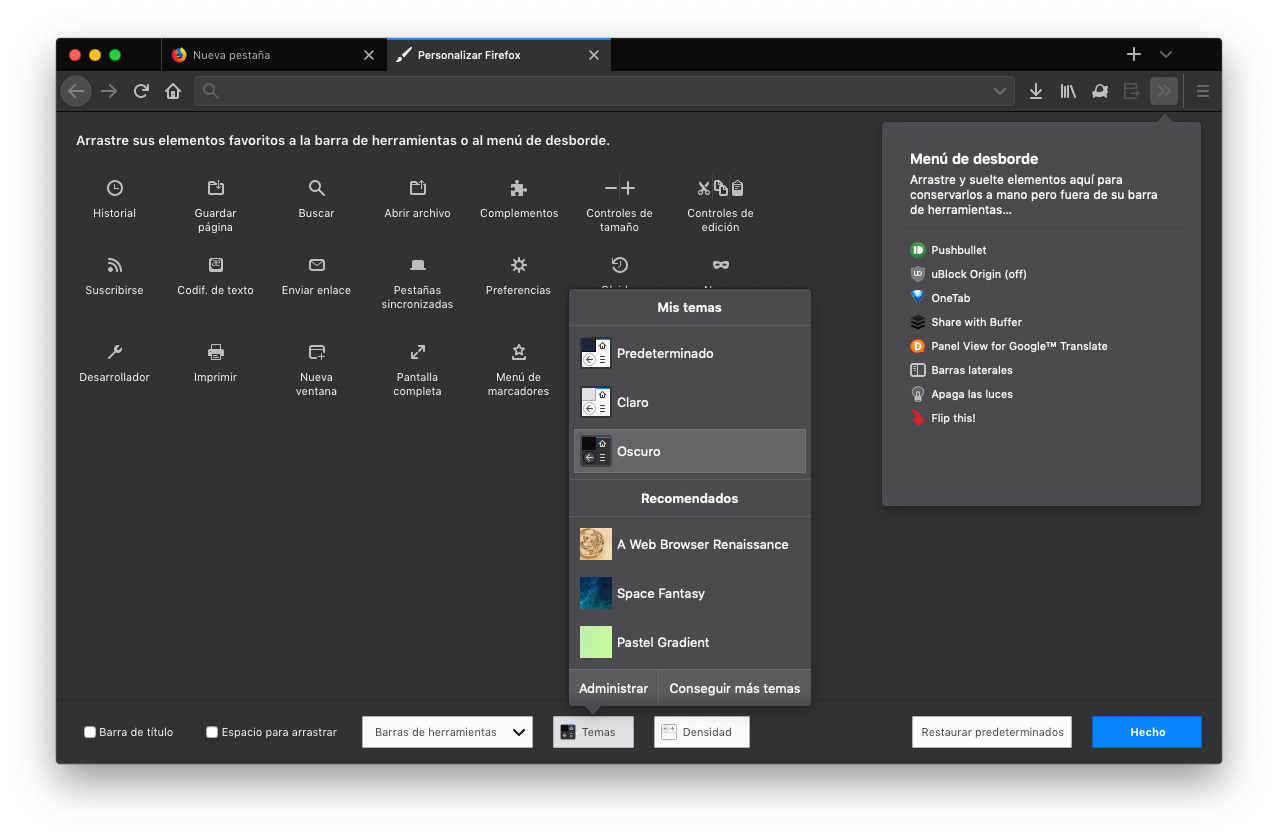Open a new tab with the plus button
Image resolution: width=1278 pixels, height=838 pixels.
coord(1134,54)
